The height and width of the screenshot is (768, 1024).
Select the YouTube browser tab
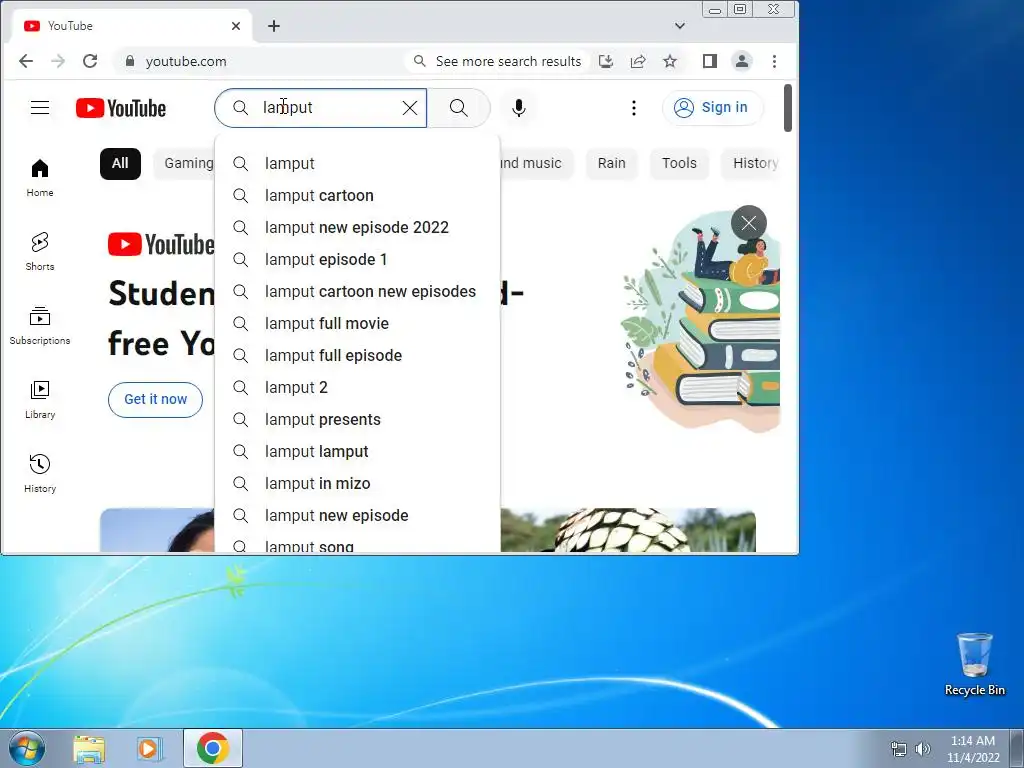tap(131, 26)
